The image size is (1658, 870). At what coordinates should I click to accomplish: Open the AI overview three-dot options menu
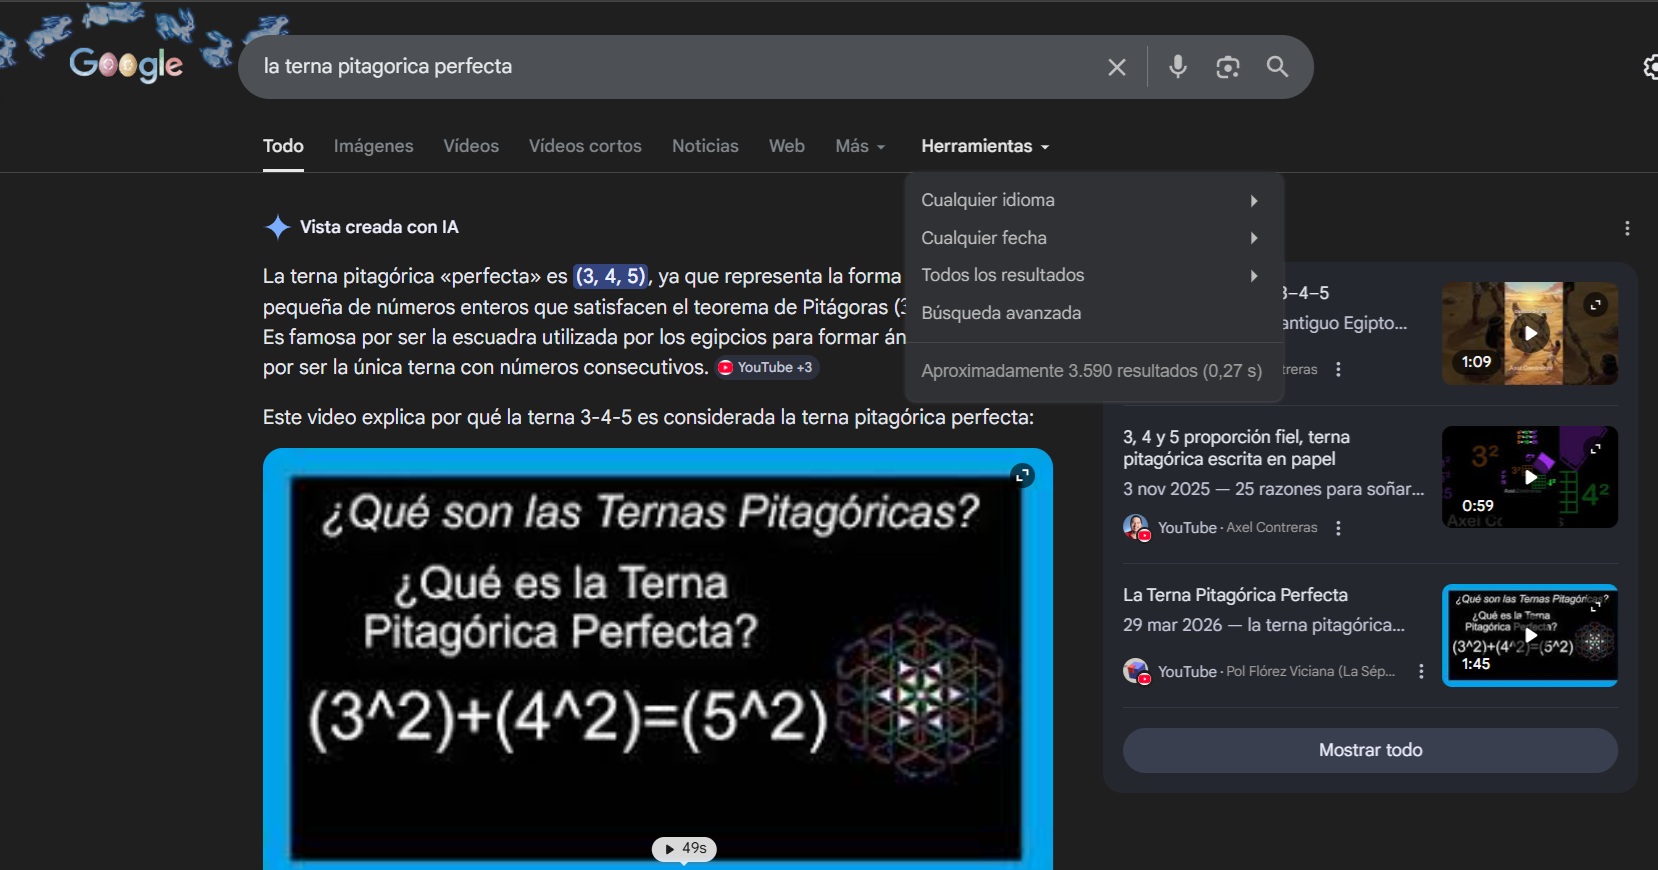(x=1627, y=228)
